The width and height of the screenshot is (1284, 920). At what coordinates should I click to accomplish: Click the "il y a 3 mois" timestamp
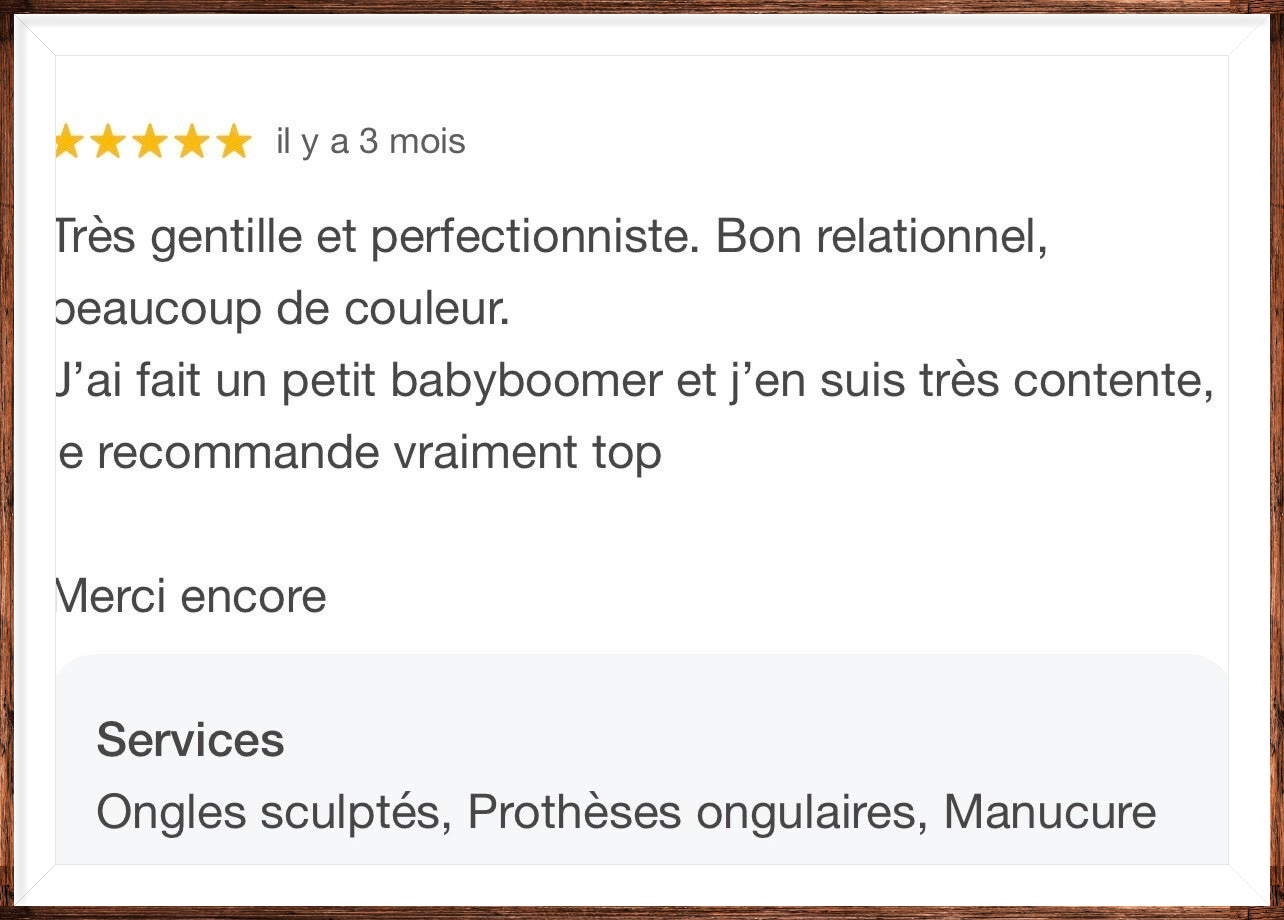[370, 142]
